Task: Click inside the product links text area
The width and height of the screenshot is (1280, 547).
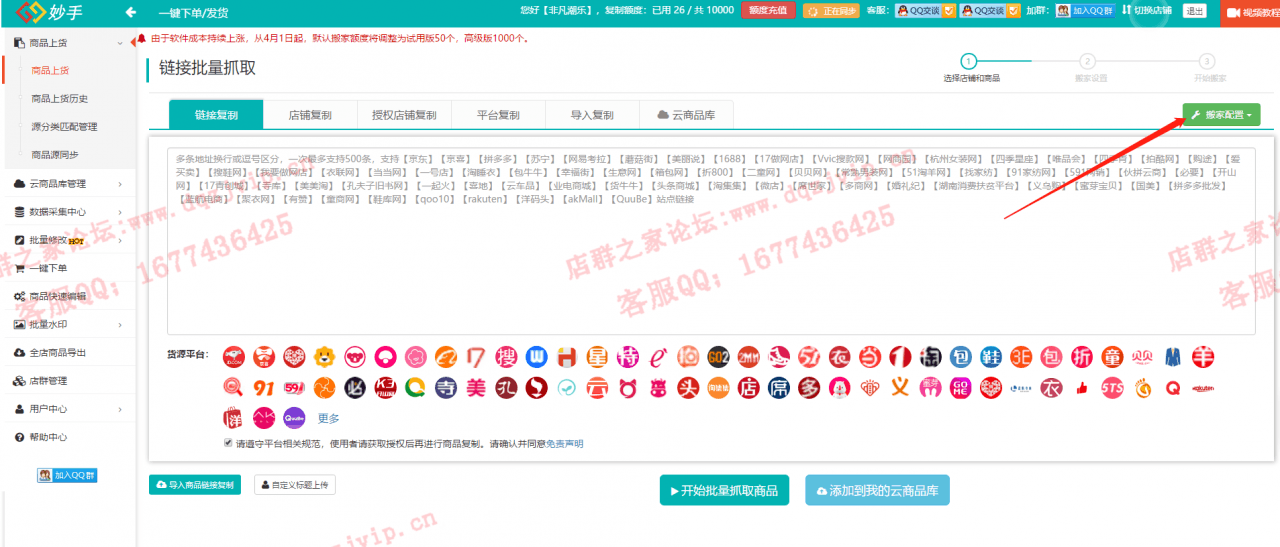Action: (711, 240)
